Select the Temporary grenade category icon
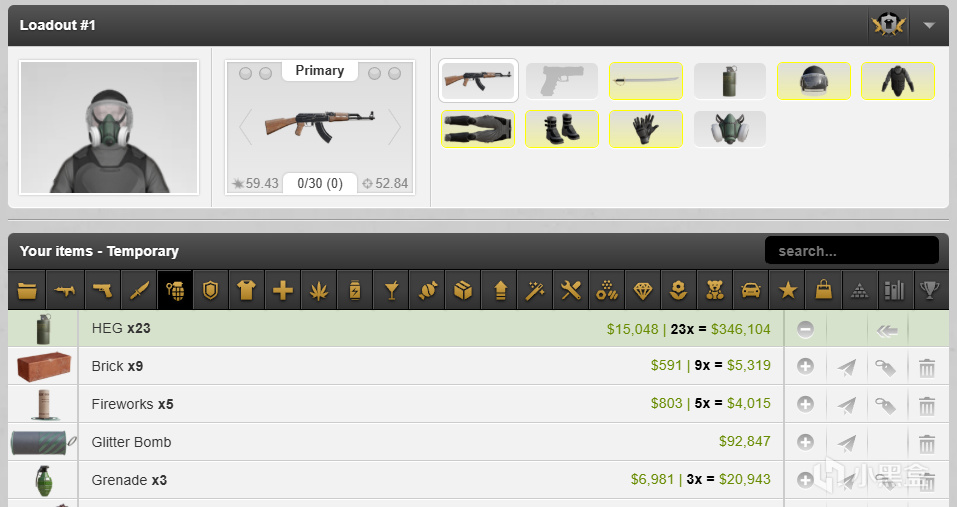This screenshot has height=507, width=957. pyautogui.click(x=175, y=290)
